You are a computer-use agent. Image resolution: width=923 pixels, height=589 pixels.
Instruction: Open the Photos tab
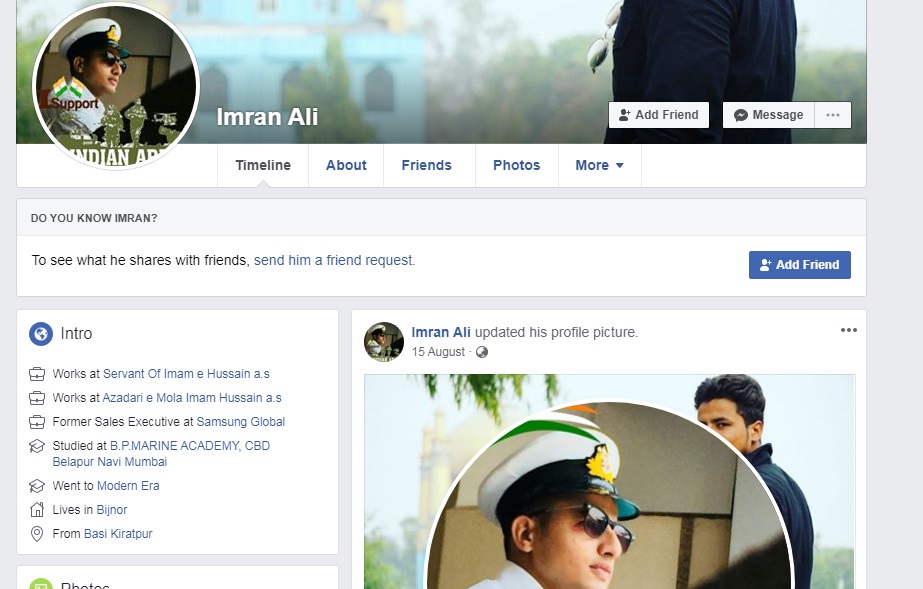[517, 165]
